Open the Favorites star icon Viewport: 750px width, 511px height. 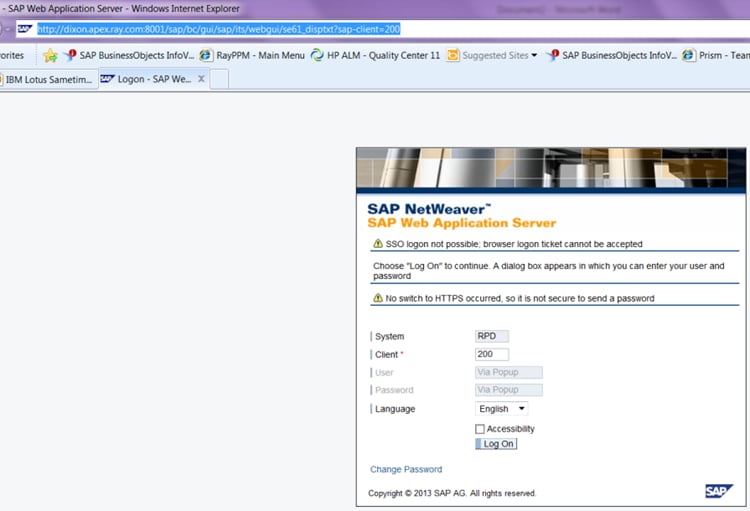pos(50,56)
